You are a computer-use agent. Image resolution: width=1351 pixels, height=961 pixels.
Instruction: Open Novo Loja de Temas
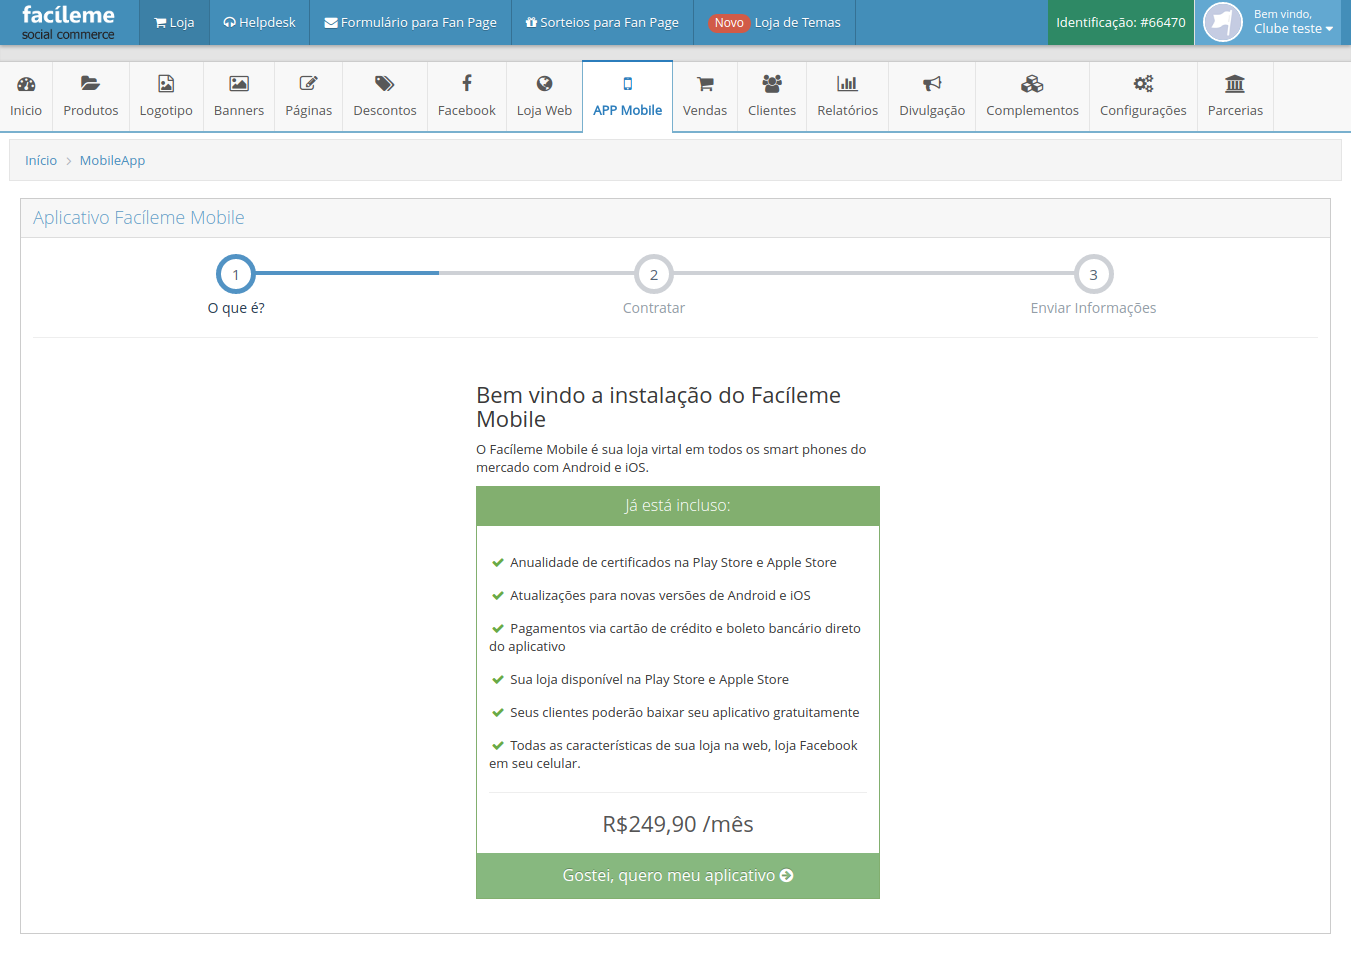[x=775, y=22]
